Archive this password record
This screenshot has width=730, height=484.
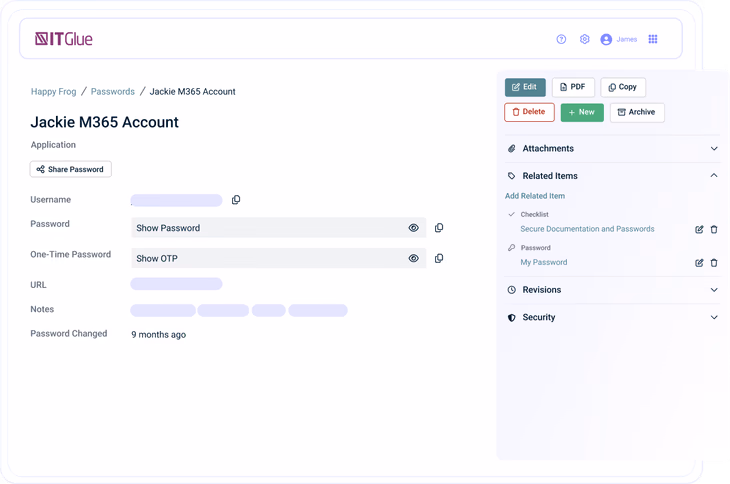pos(637,112)
